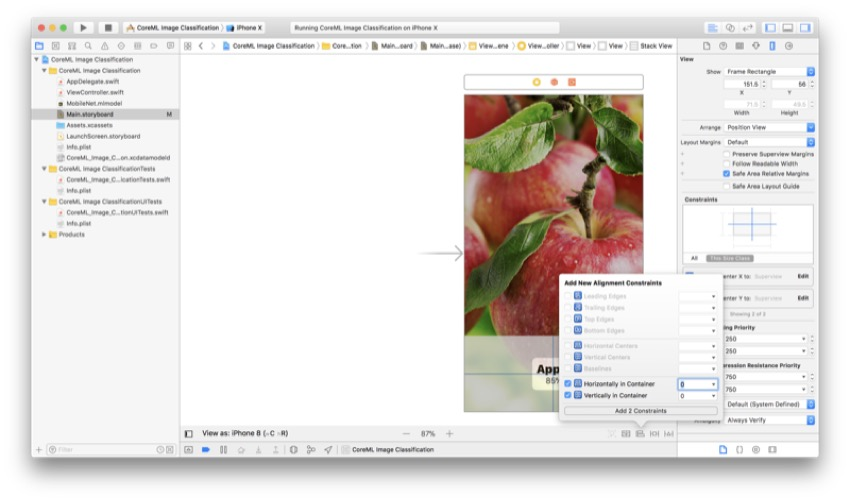Open the Quick Help inspector
850x501 pixels.
tap(723, 46)
